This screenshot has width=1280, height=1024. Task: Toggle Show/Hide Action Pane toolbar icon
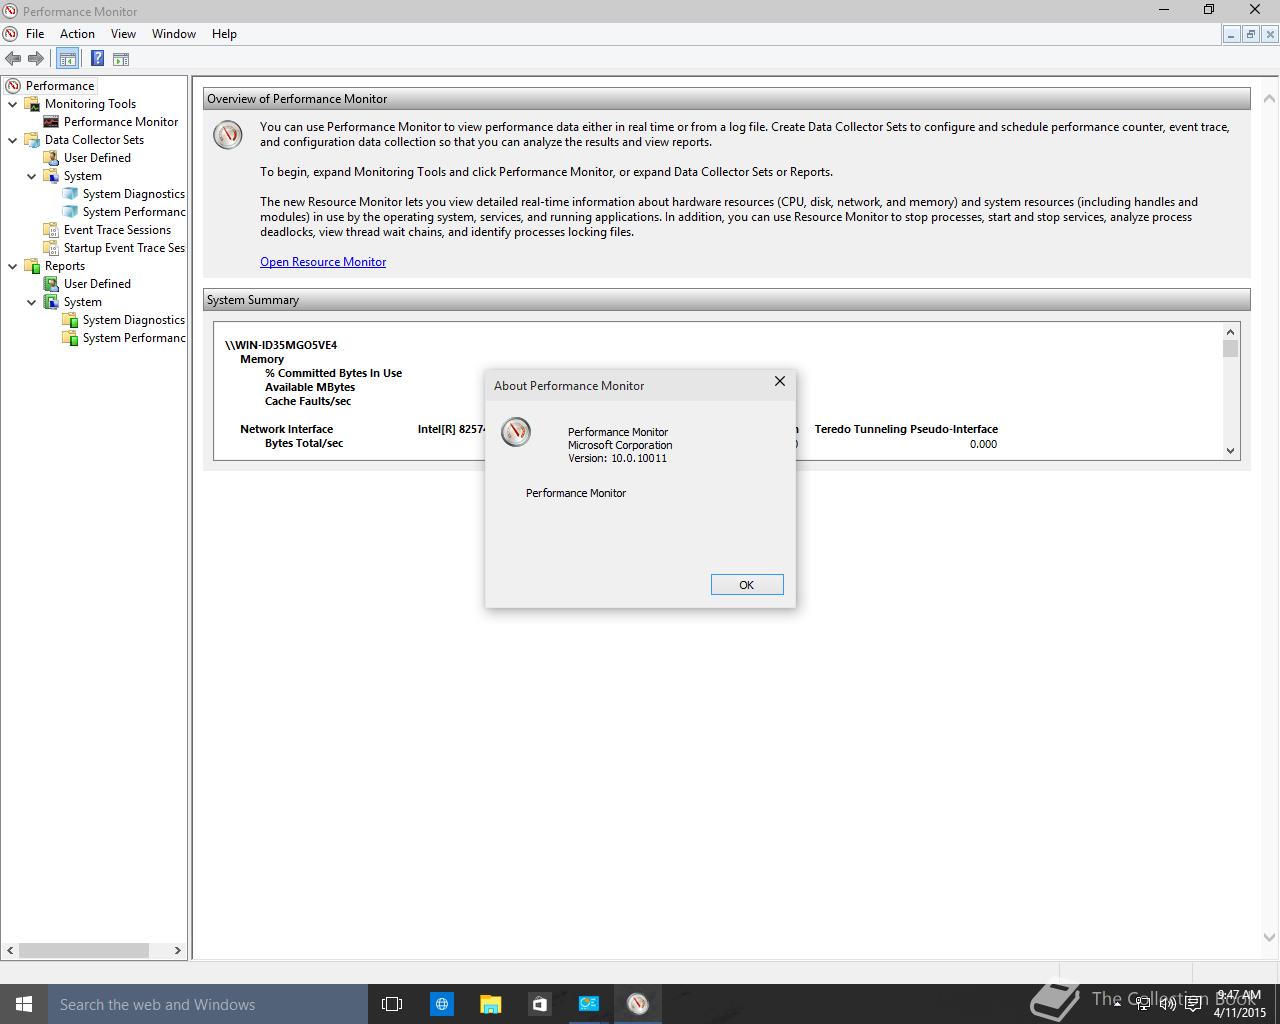click(x=121, y=59)
